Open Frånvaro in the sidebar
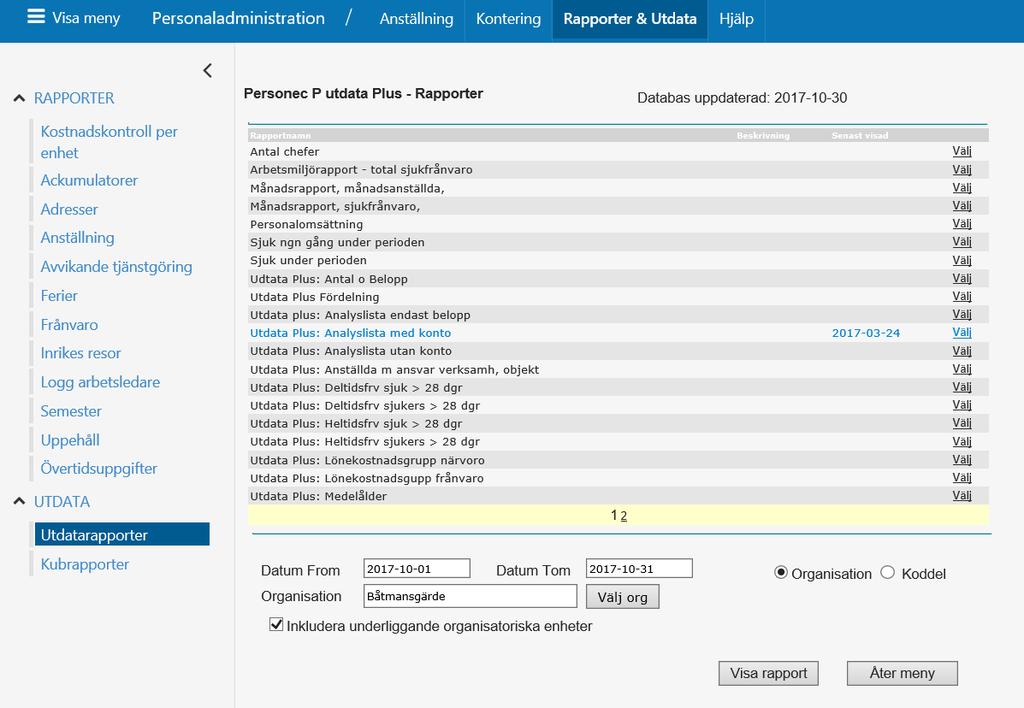 point(69,325)
